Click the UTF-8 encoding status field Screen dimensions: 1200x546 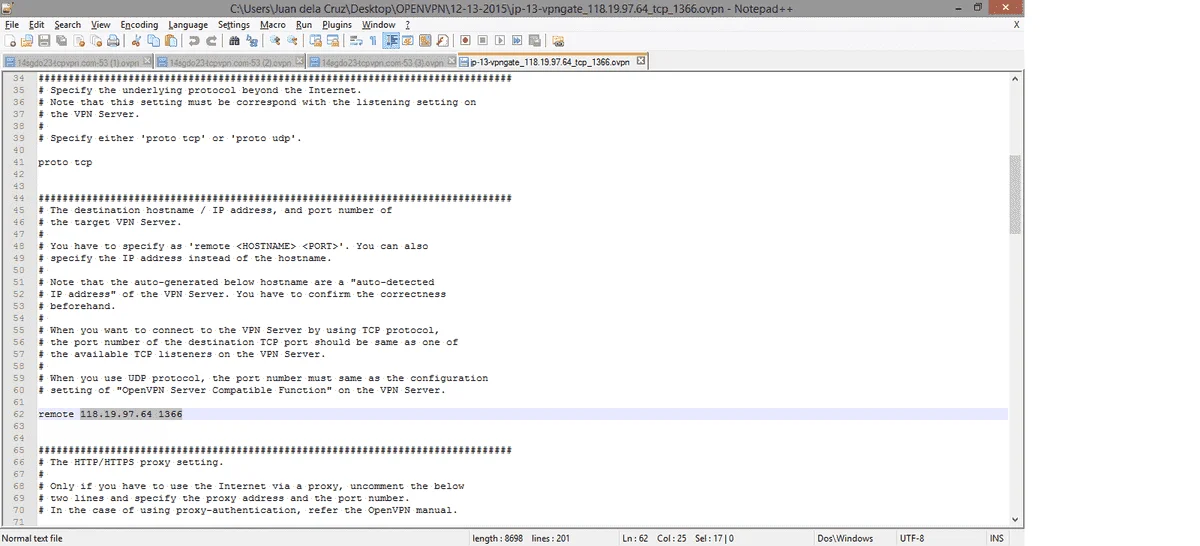pyautogui.click(x=911, y=538)
